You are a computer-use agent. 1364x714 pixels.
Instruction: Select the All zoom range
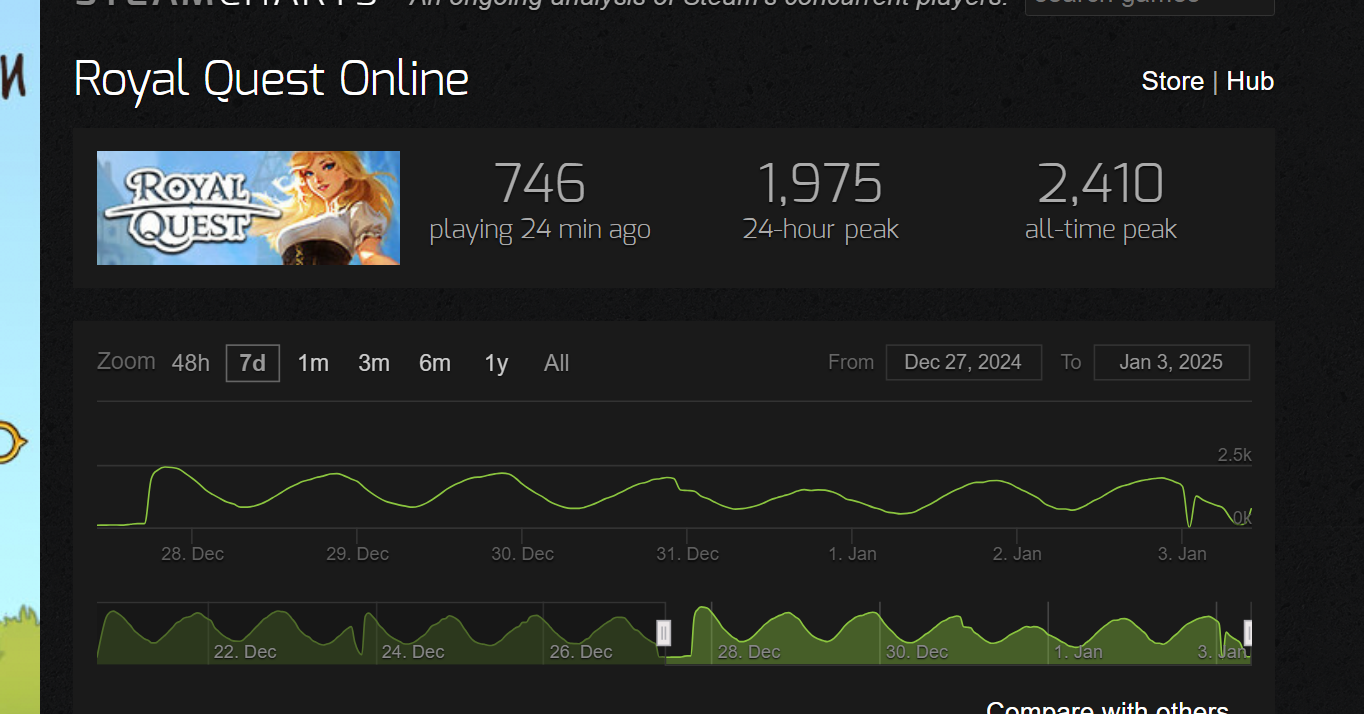coord(557,363)
